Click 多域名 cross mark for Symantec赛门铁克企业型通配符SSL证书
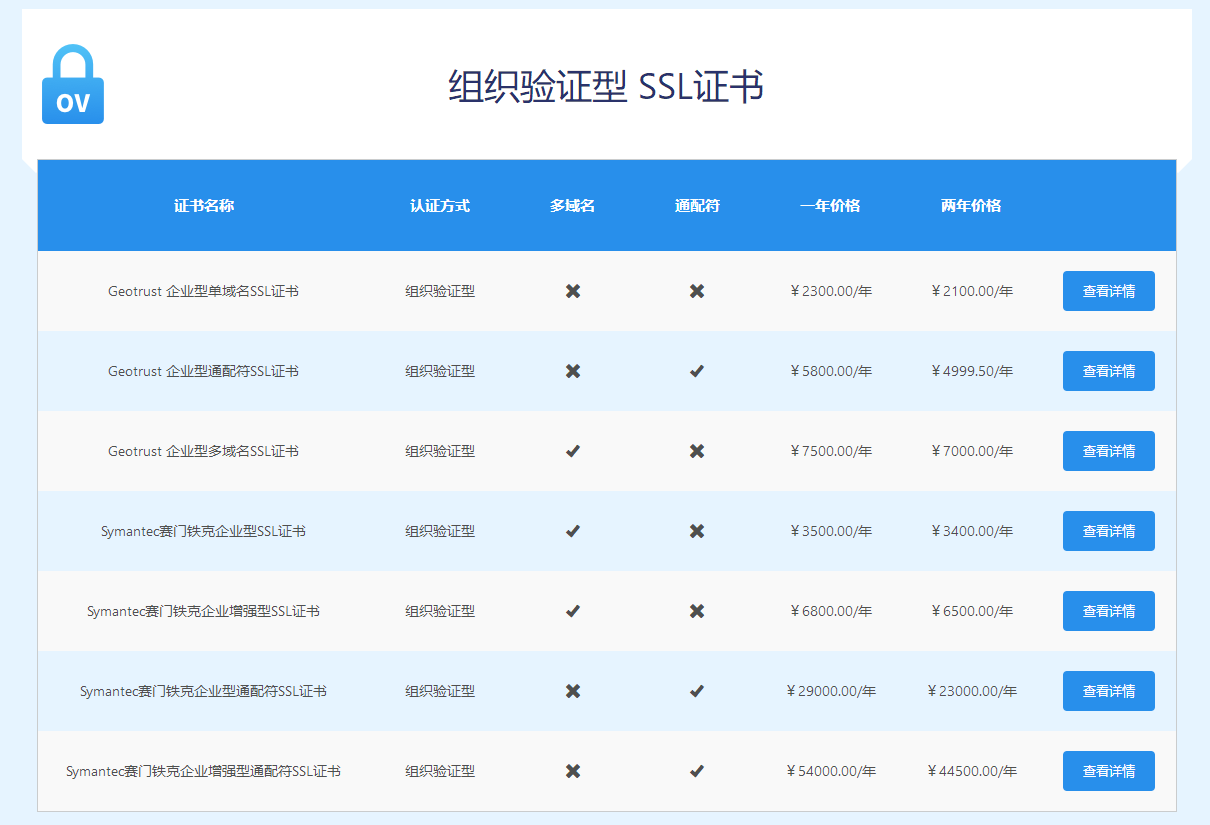1210x825 pixels. (x=573, y=691)
